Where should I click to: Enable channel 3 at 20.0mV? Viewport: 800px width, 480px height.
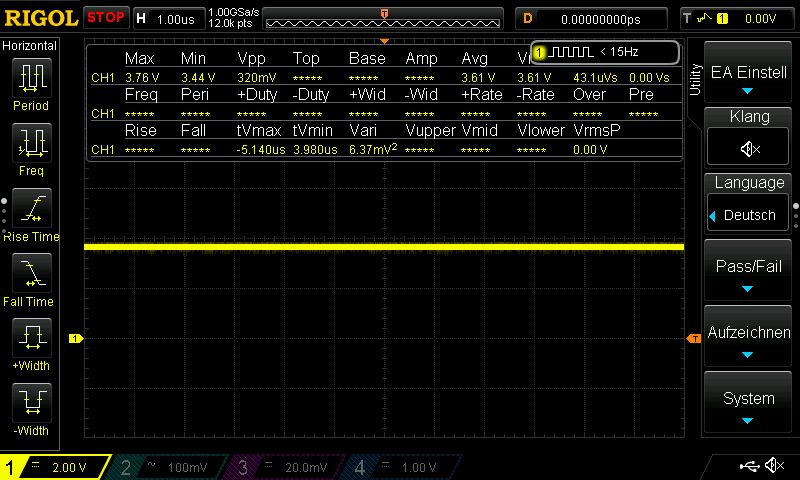(290, 467)
